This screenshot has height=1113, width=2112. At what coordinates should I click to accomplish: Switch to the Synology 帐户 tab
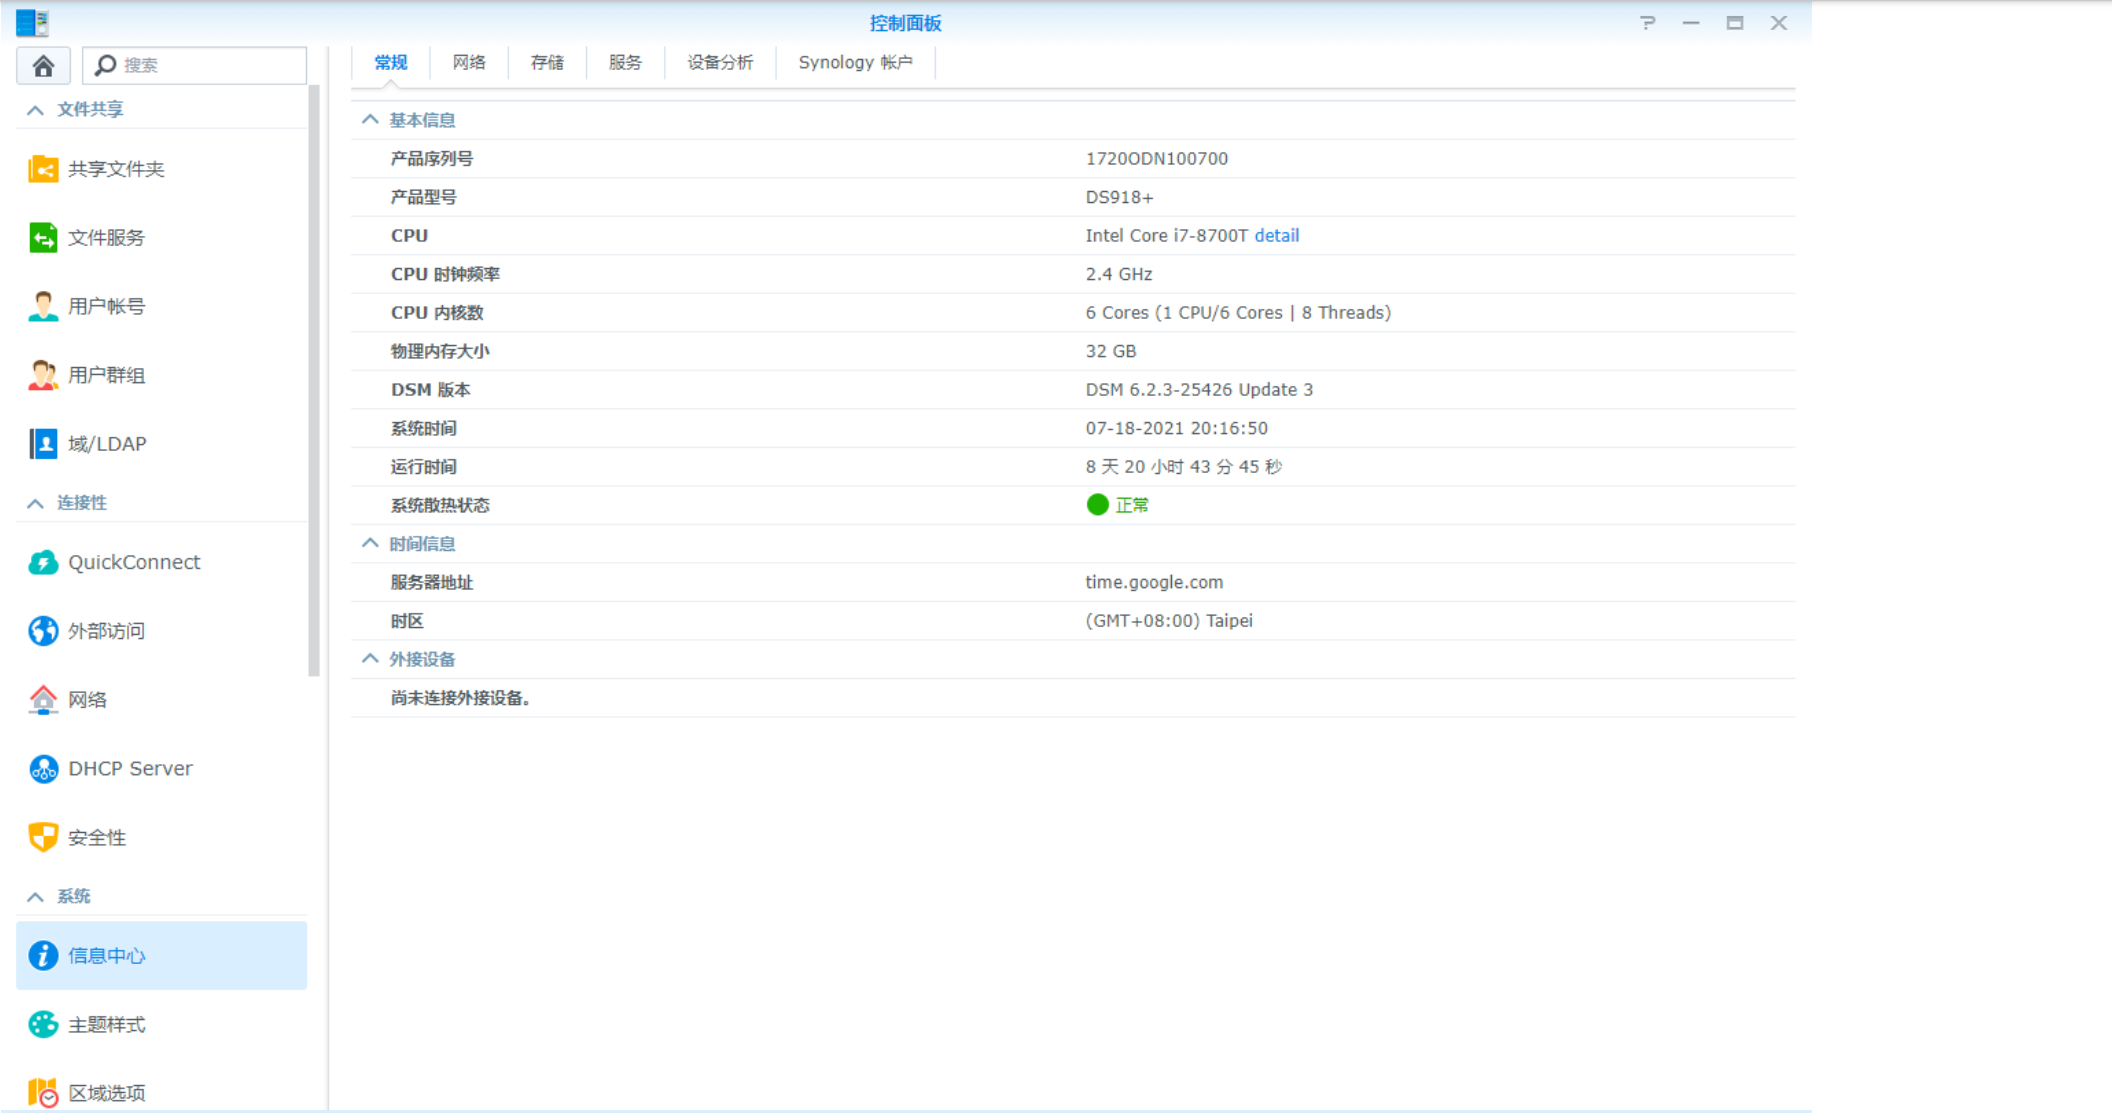click(855, 62)
